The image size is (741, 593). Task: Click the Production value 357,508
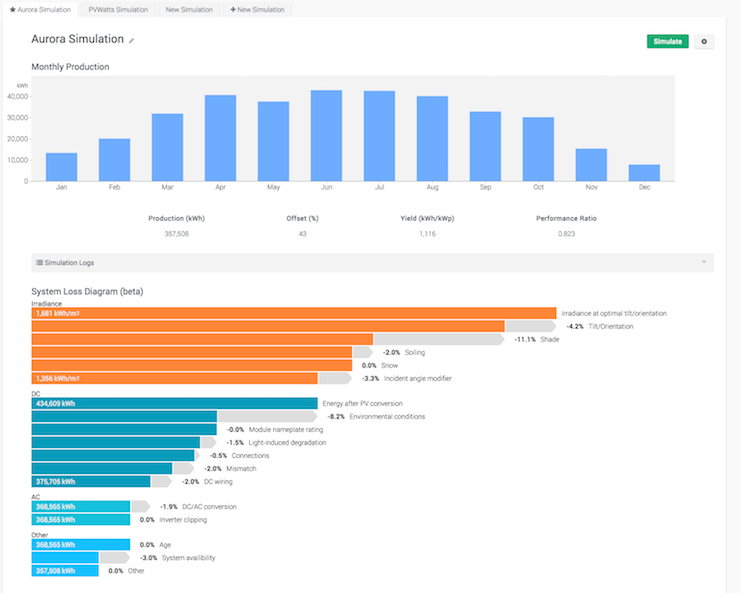[176, 234]
